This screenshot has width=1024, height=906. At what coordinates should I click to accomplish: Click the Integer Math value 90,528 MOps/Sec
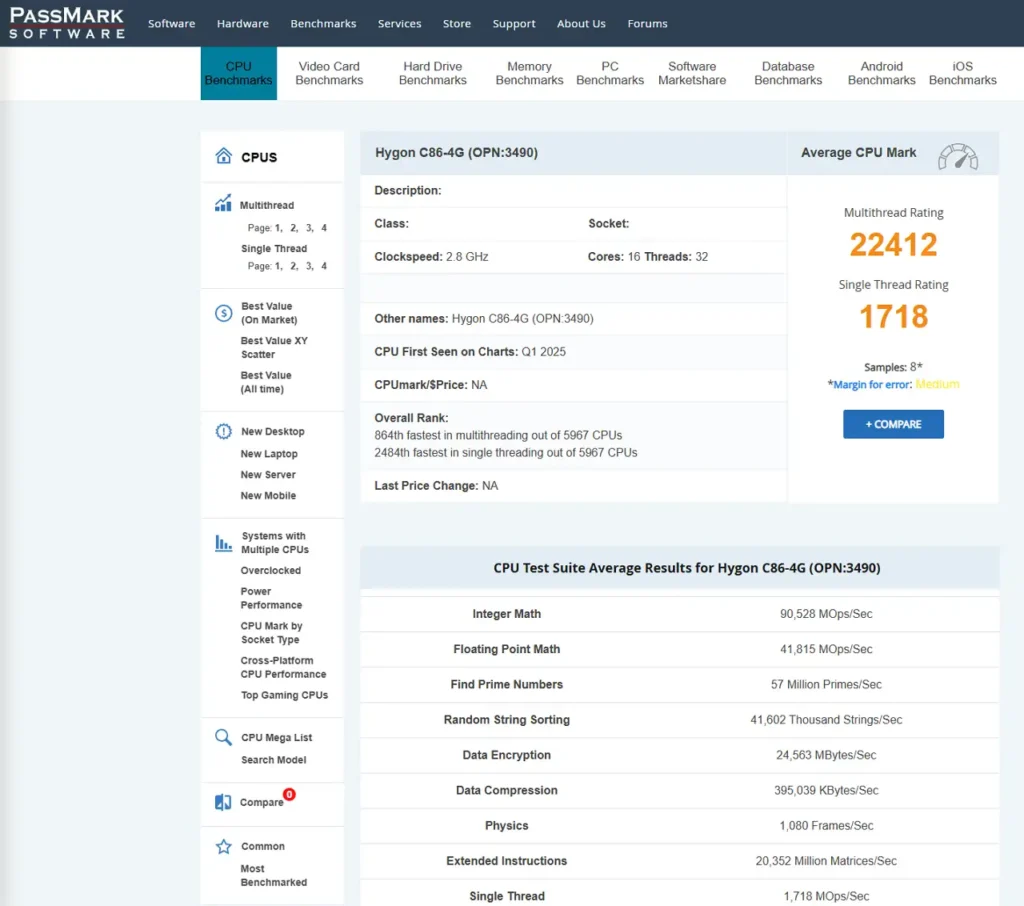coord(825,614)
